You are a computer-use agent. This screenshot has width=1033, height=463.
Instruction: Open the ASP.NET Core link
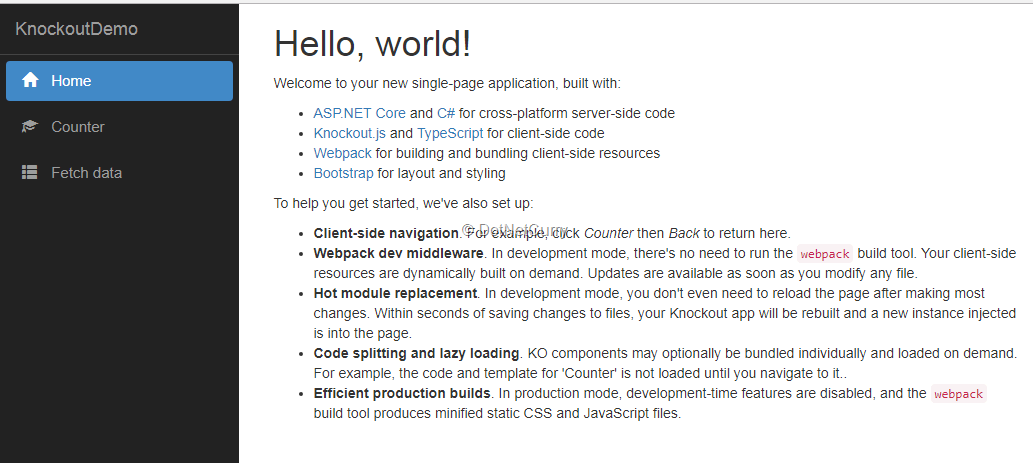point(360,113)
